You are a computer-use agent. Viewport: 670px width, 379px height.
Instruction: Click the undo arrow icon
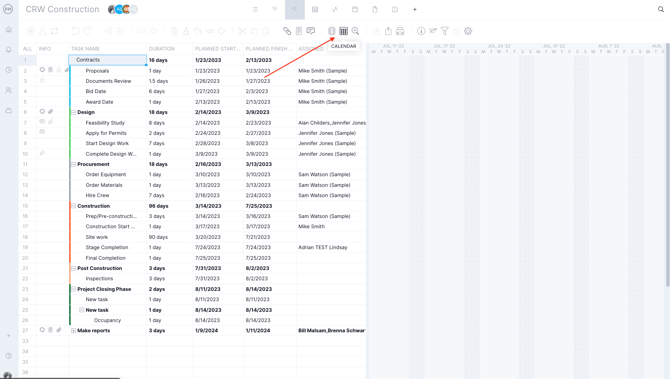click(75, 31)
